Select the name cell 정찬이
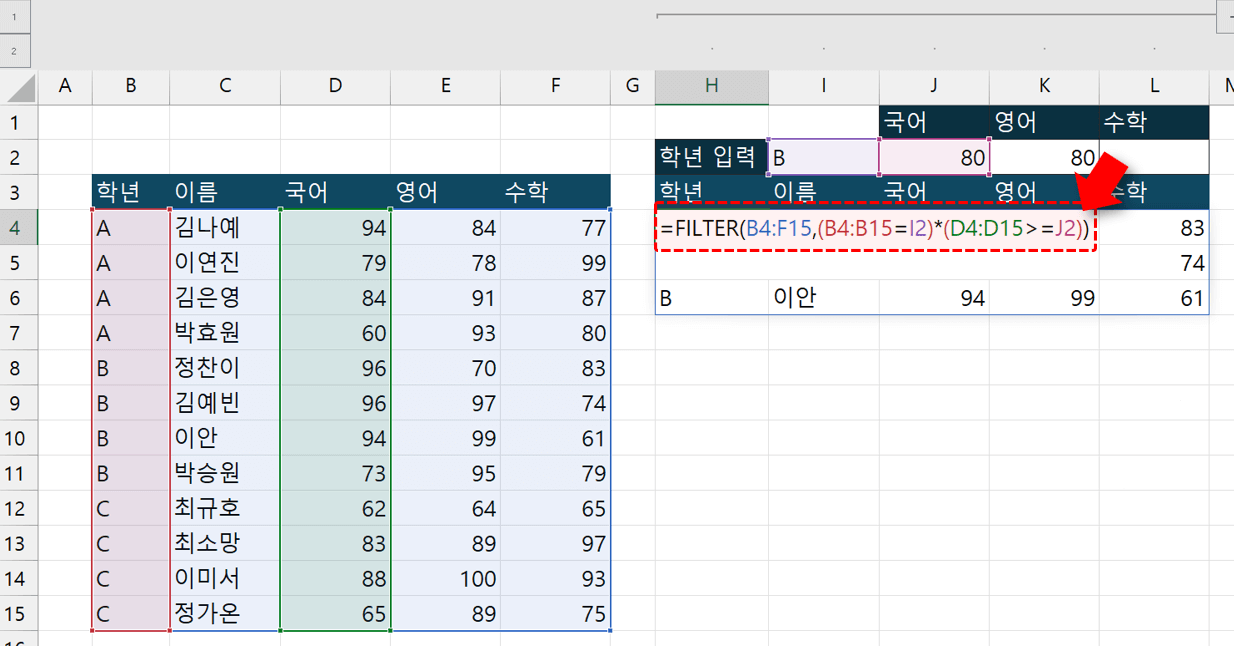 pyautogui.click(x=225, y=368)
